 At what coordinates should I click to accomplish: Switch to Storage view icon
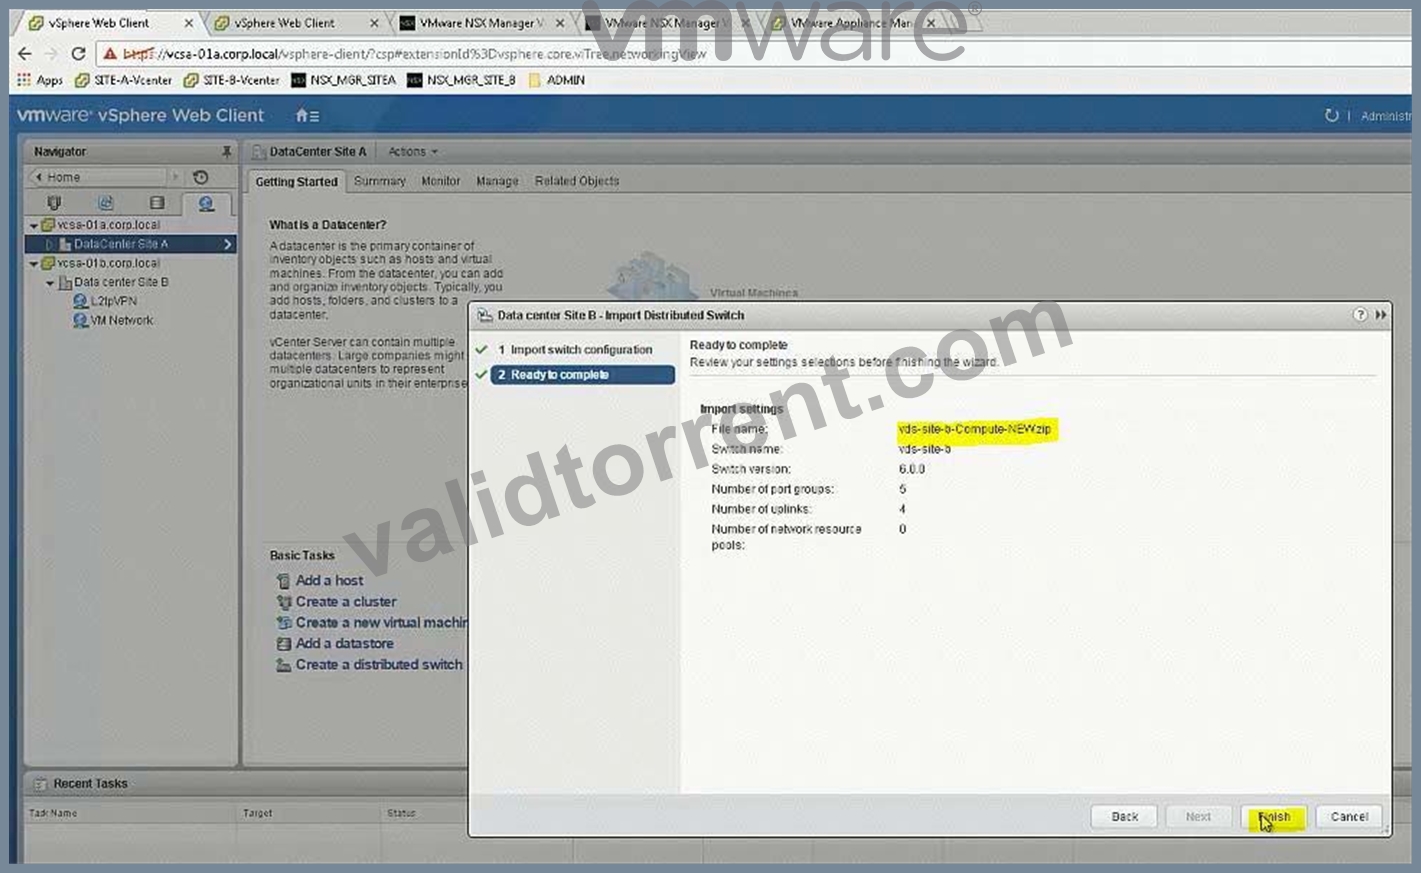(156, 204)
